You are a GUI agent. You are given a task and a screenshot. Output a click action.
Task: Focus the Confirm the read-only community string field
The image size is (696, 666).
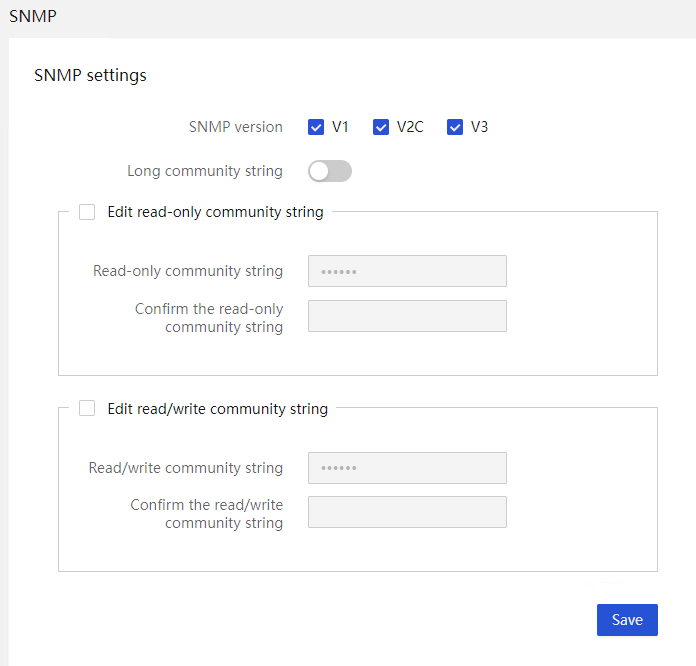(x=407, y=316)
